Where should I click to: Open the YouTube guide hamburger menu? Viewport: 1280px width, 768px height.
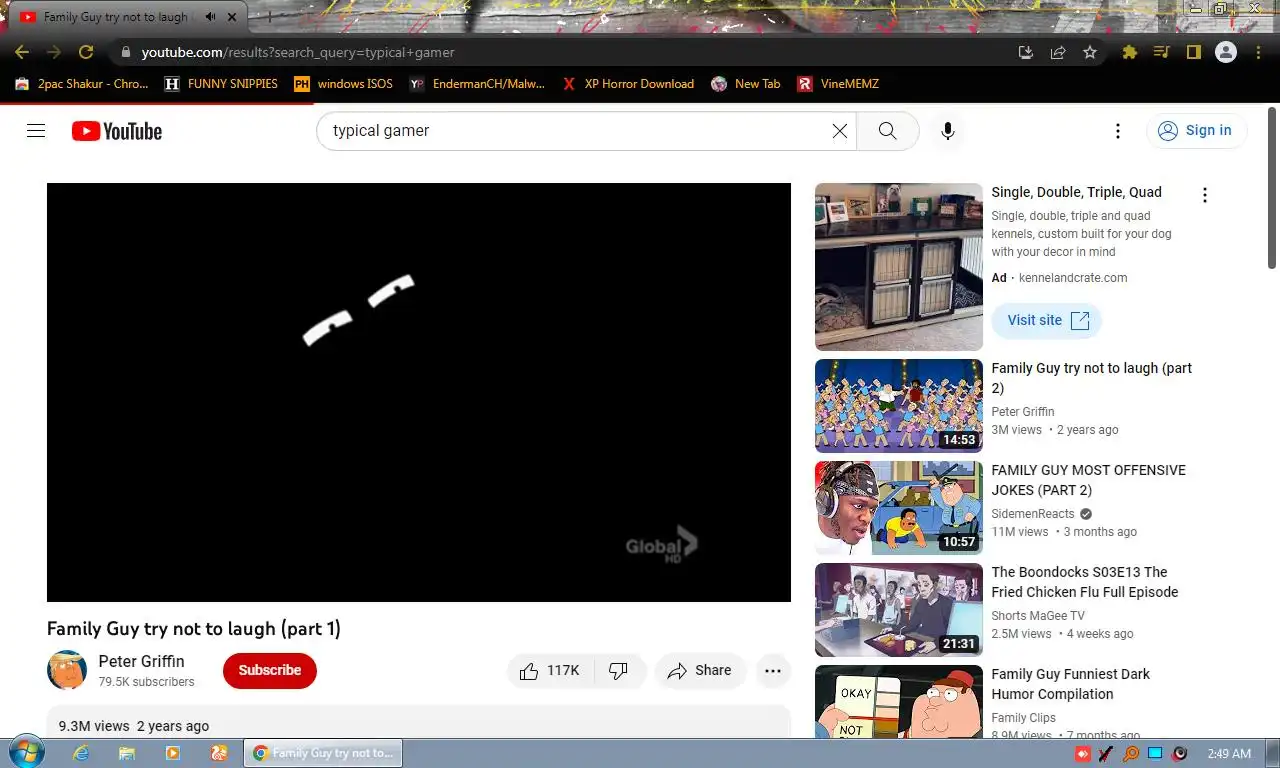tap(36, 131)
